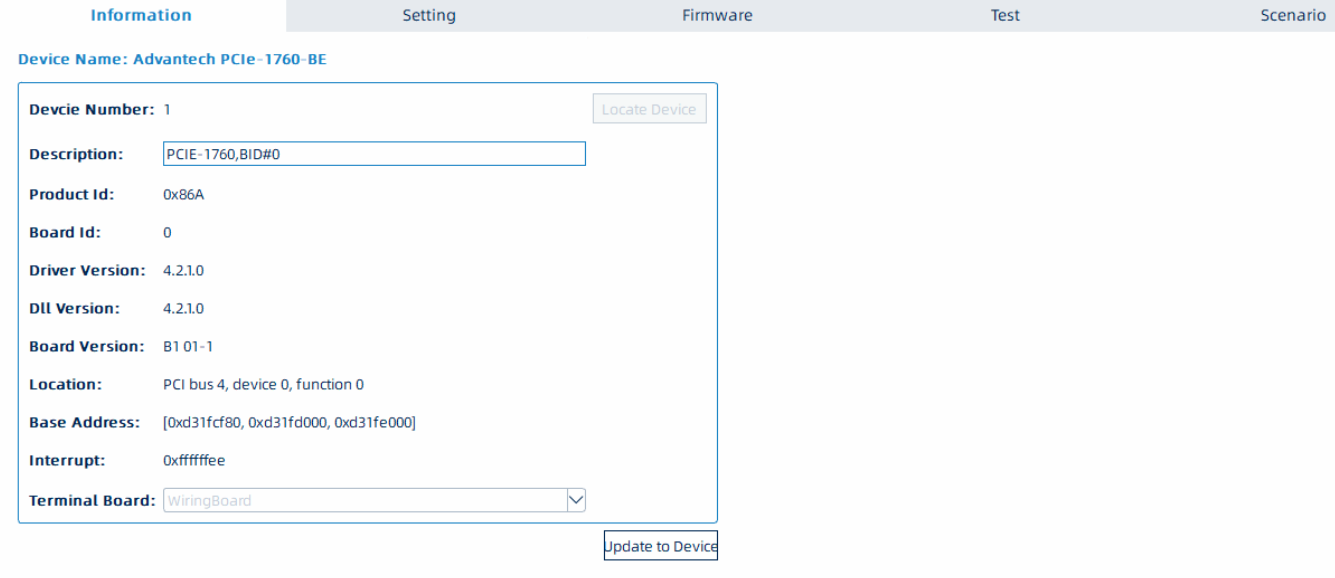Click the Product Id value 0x86A
Image resolution: width=1335 pixels, height=578 pixels.
pos(184,194)
